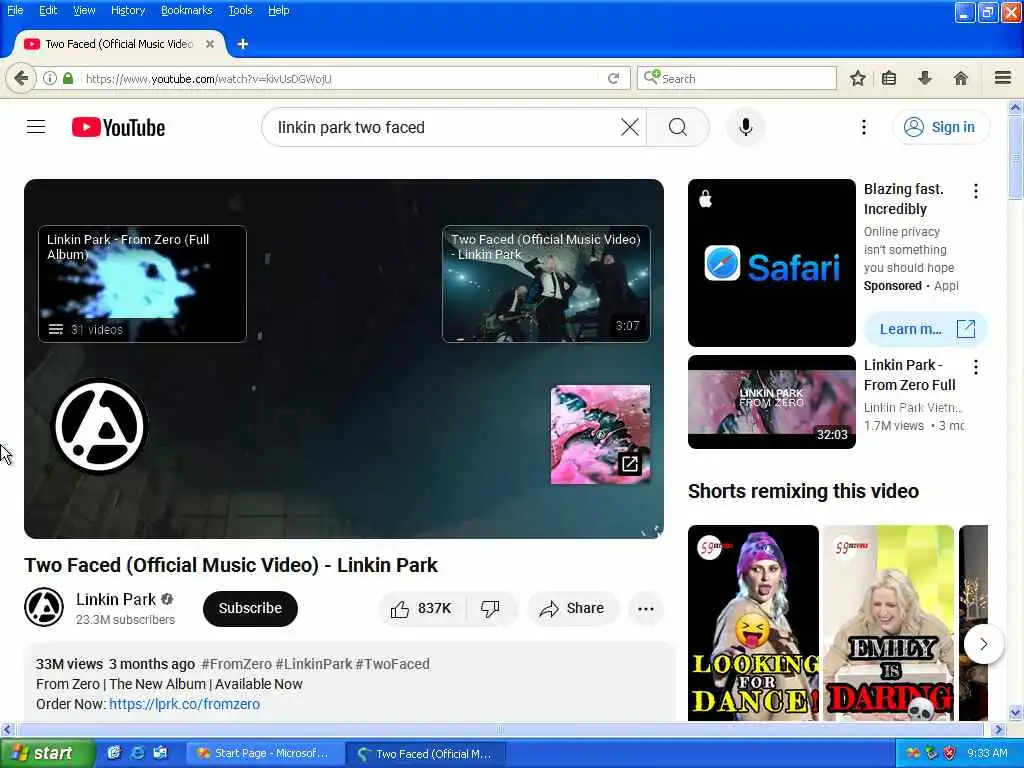Open the LOOKING FOR DANCE short
The image size is (1024, 768).
pos(753,622)
